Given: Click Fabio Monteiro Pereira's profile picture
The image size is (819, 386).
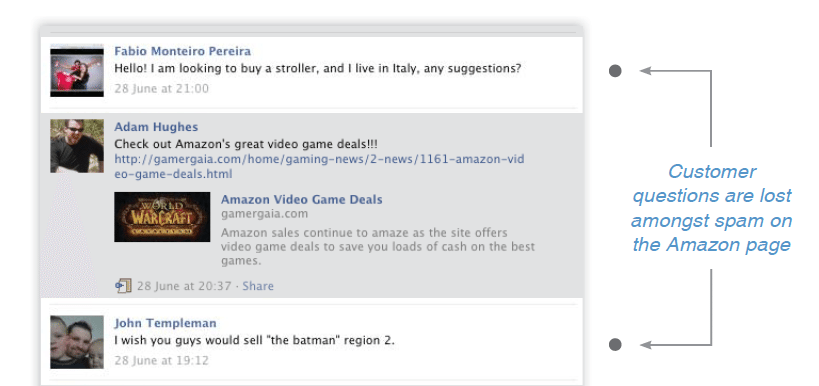Looking at the screenshot, I should [77, 71].
